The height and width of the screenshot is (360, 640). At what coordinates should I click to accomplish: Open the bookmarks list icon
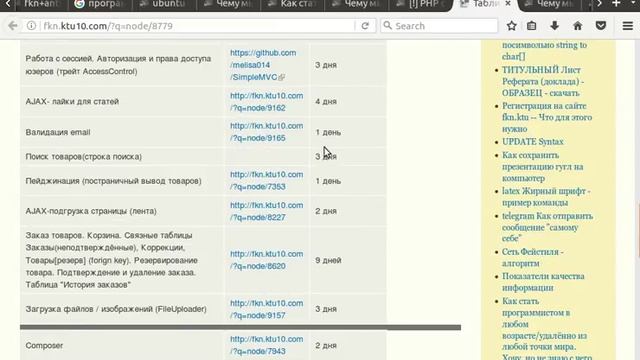tap(531, 26)
